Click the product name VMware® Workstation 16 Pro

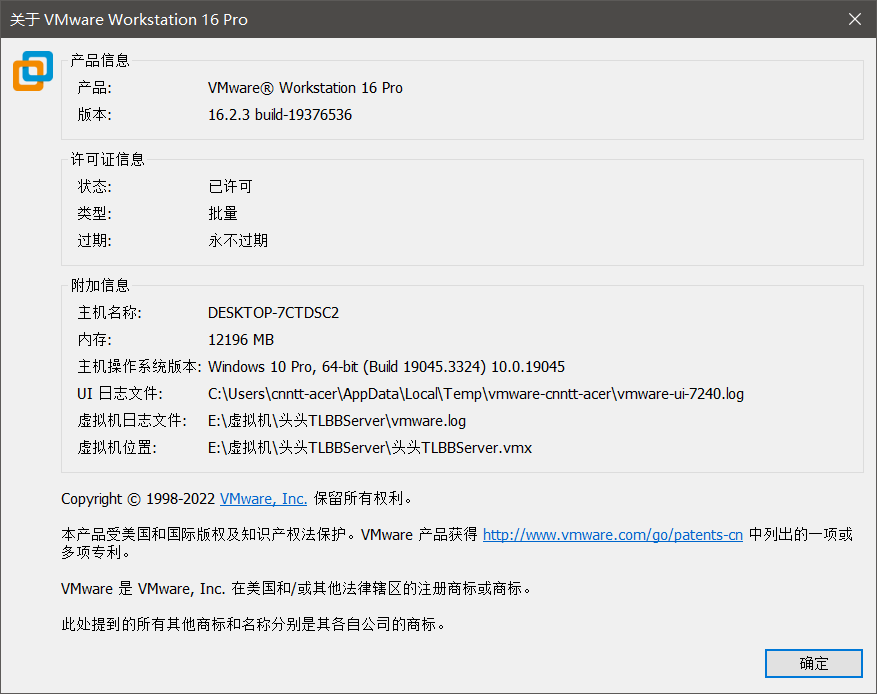(305, 88)
